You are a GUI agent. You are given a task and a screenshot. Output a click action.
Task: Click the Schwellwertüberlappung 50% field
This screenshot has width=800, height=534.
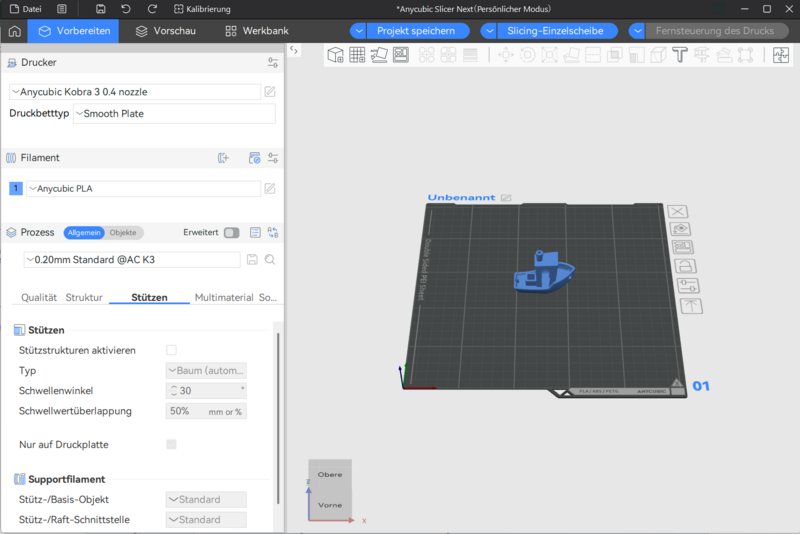[x=206, y=411]
